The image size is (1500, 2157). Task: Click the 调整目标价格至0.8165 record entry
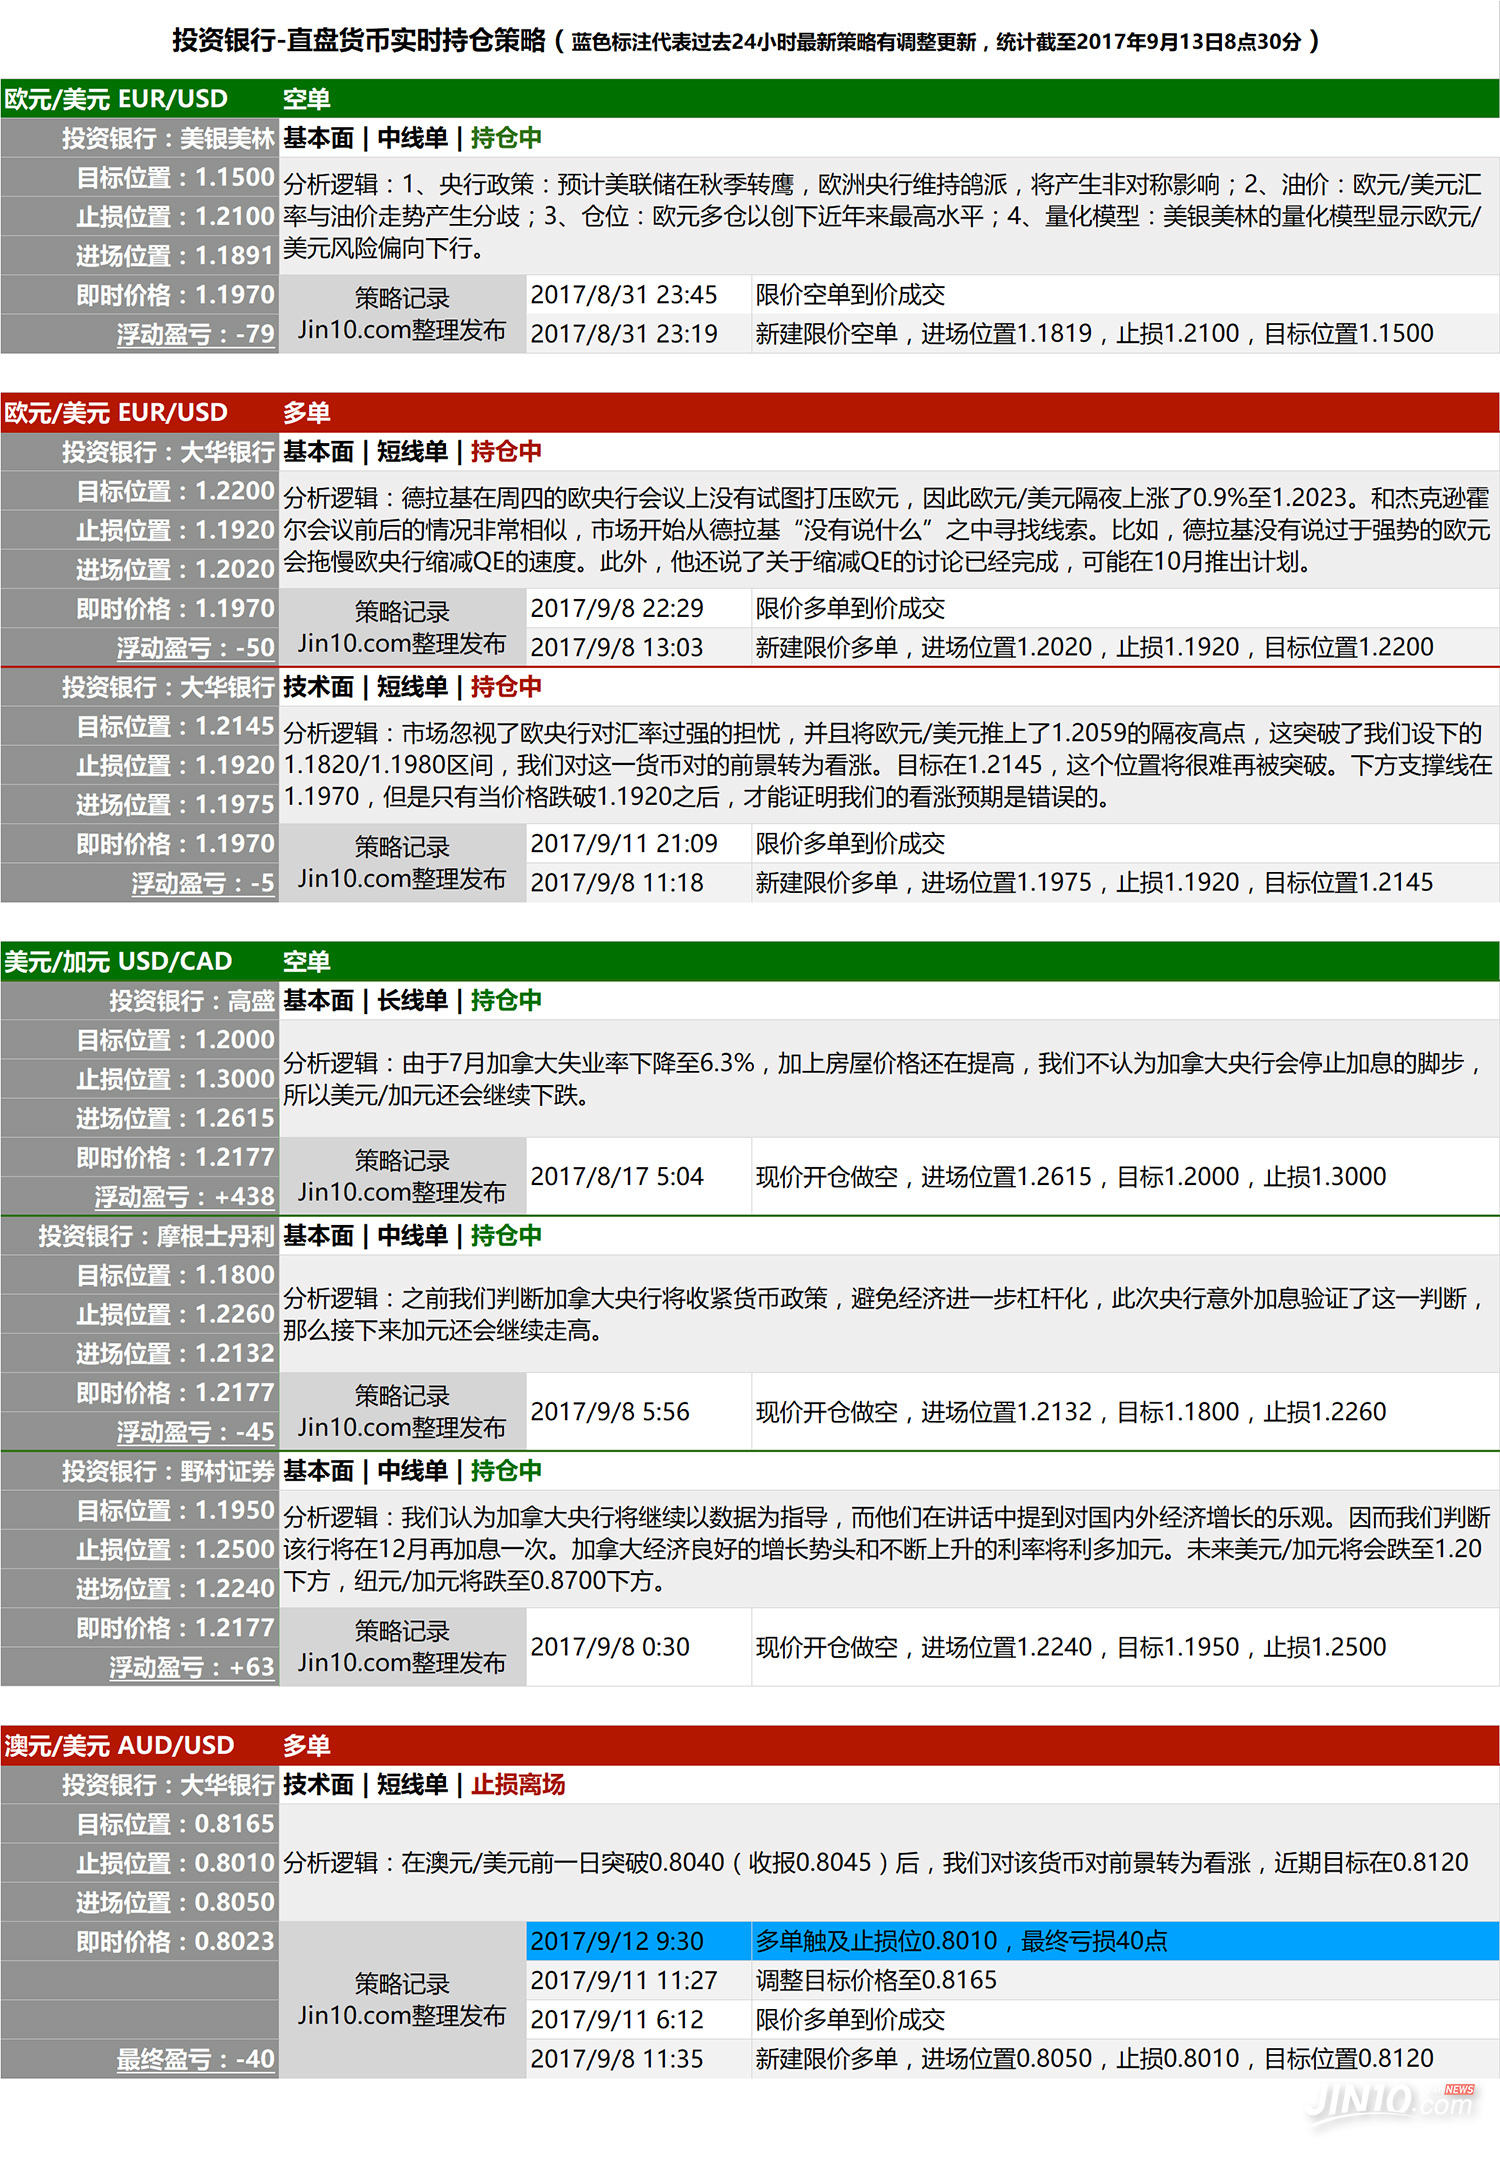click(876, 1980)
